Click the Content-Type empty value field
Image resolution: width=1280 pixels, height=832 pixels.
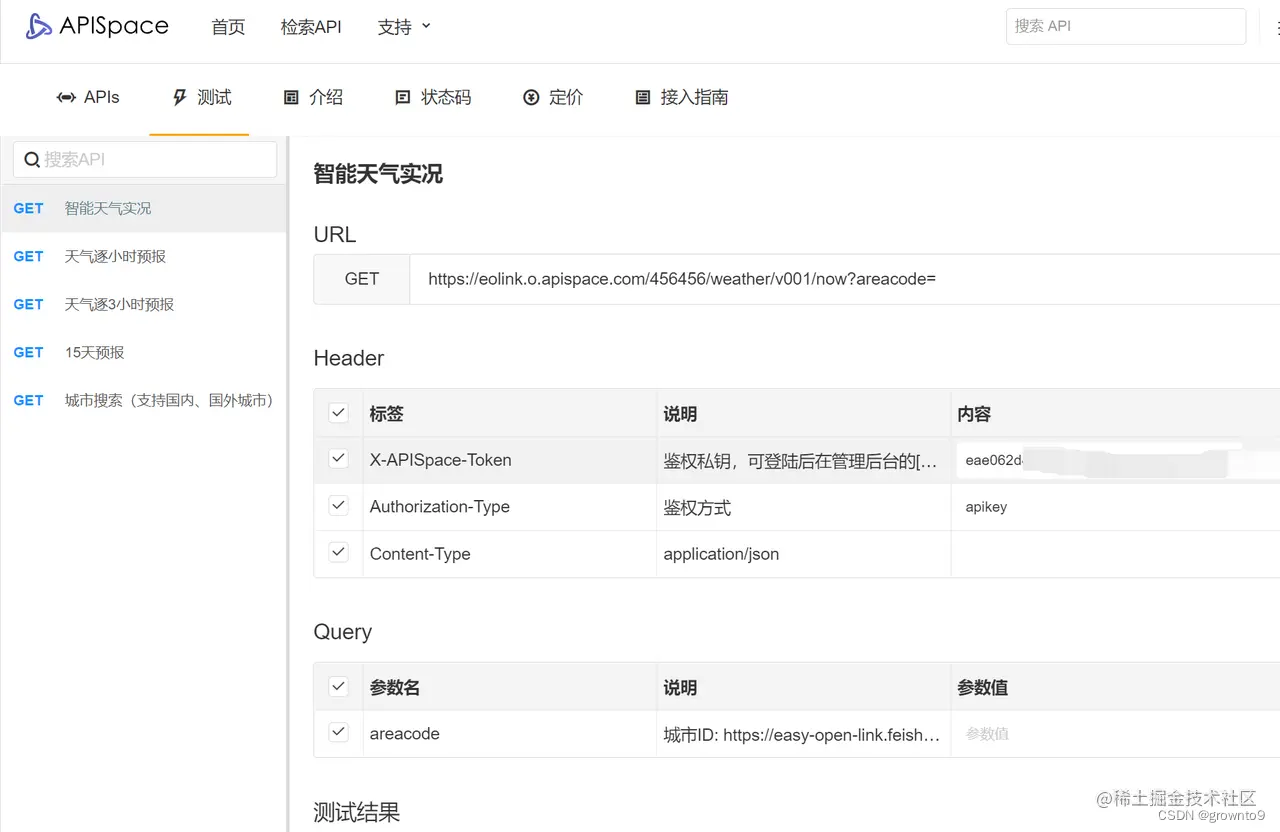[1117, 554]
